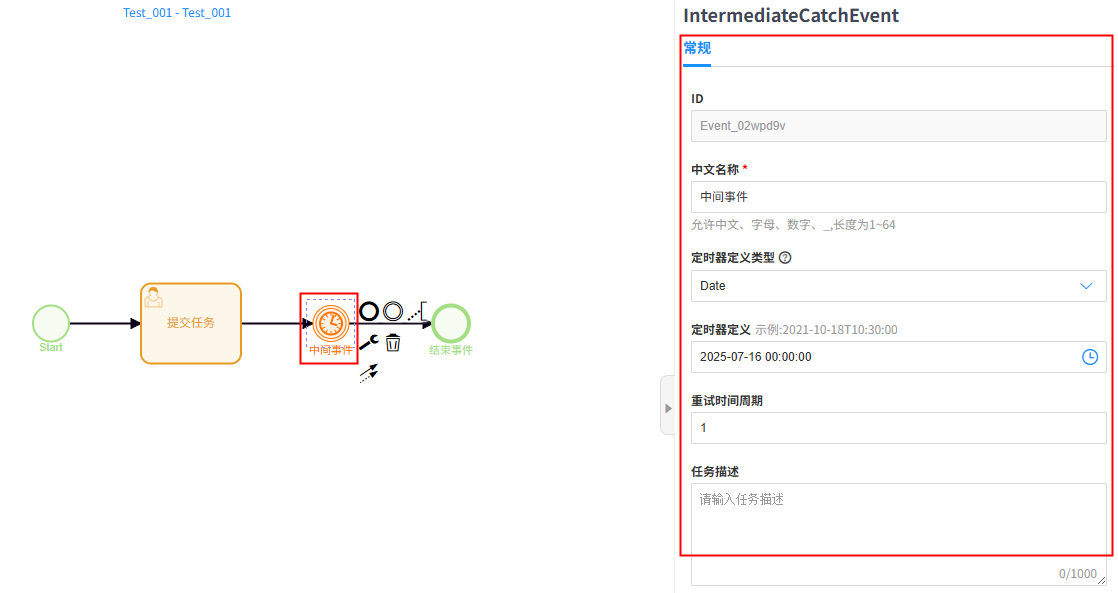1118x593 pixels.
Task: Add a text annotation from context pad
Action: coord(418,311)
